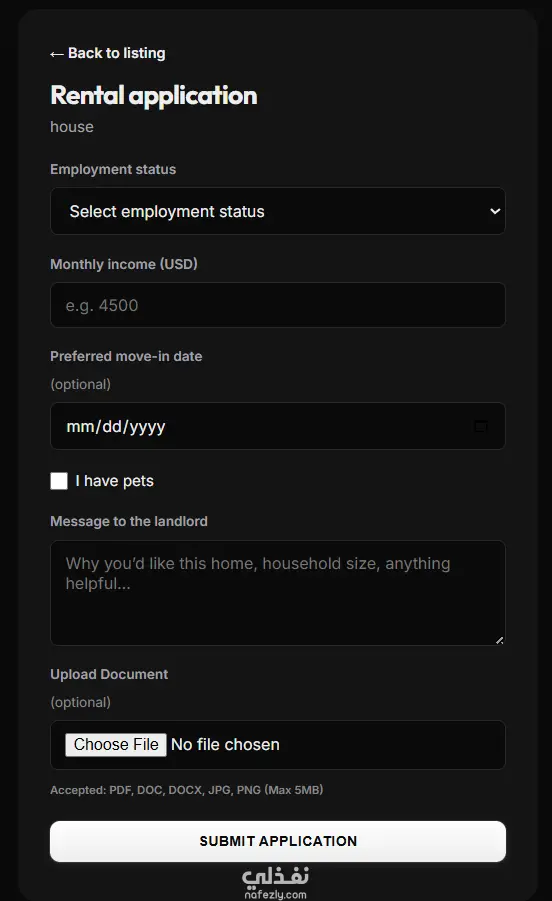Click the textarea resize grip corner
This screenshot has height=901, width=552.
click(499, 640)
